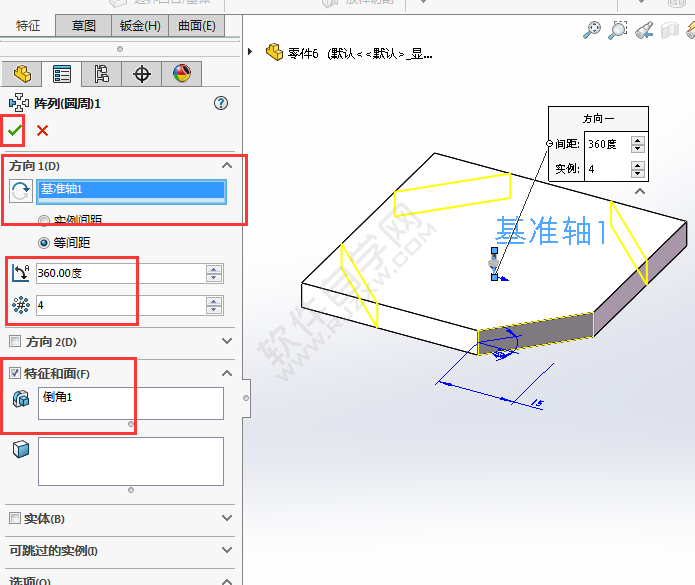Click the faces to pattern icon

coord(21,449)
